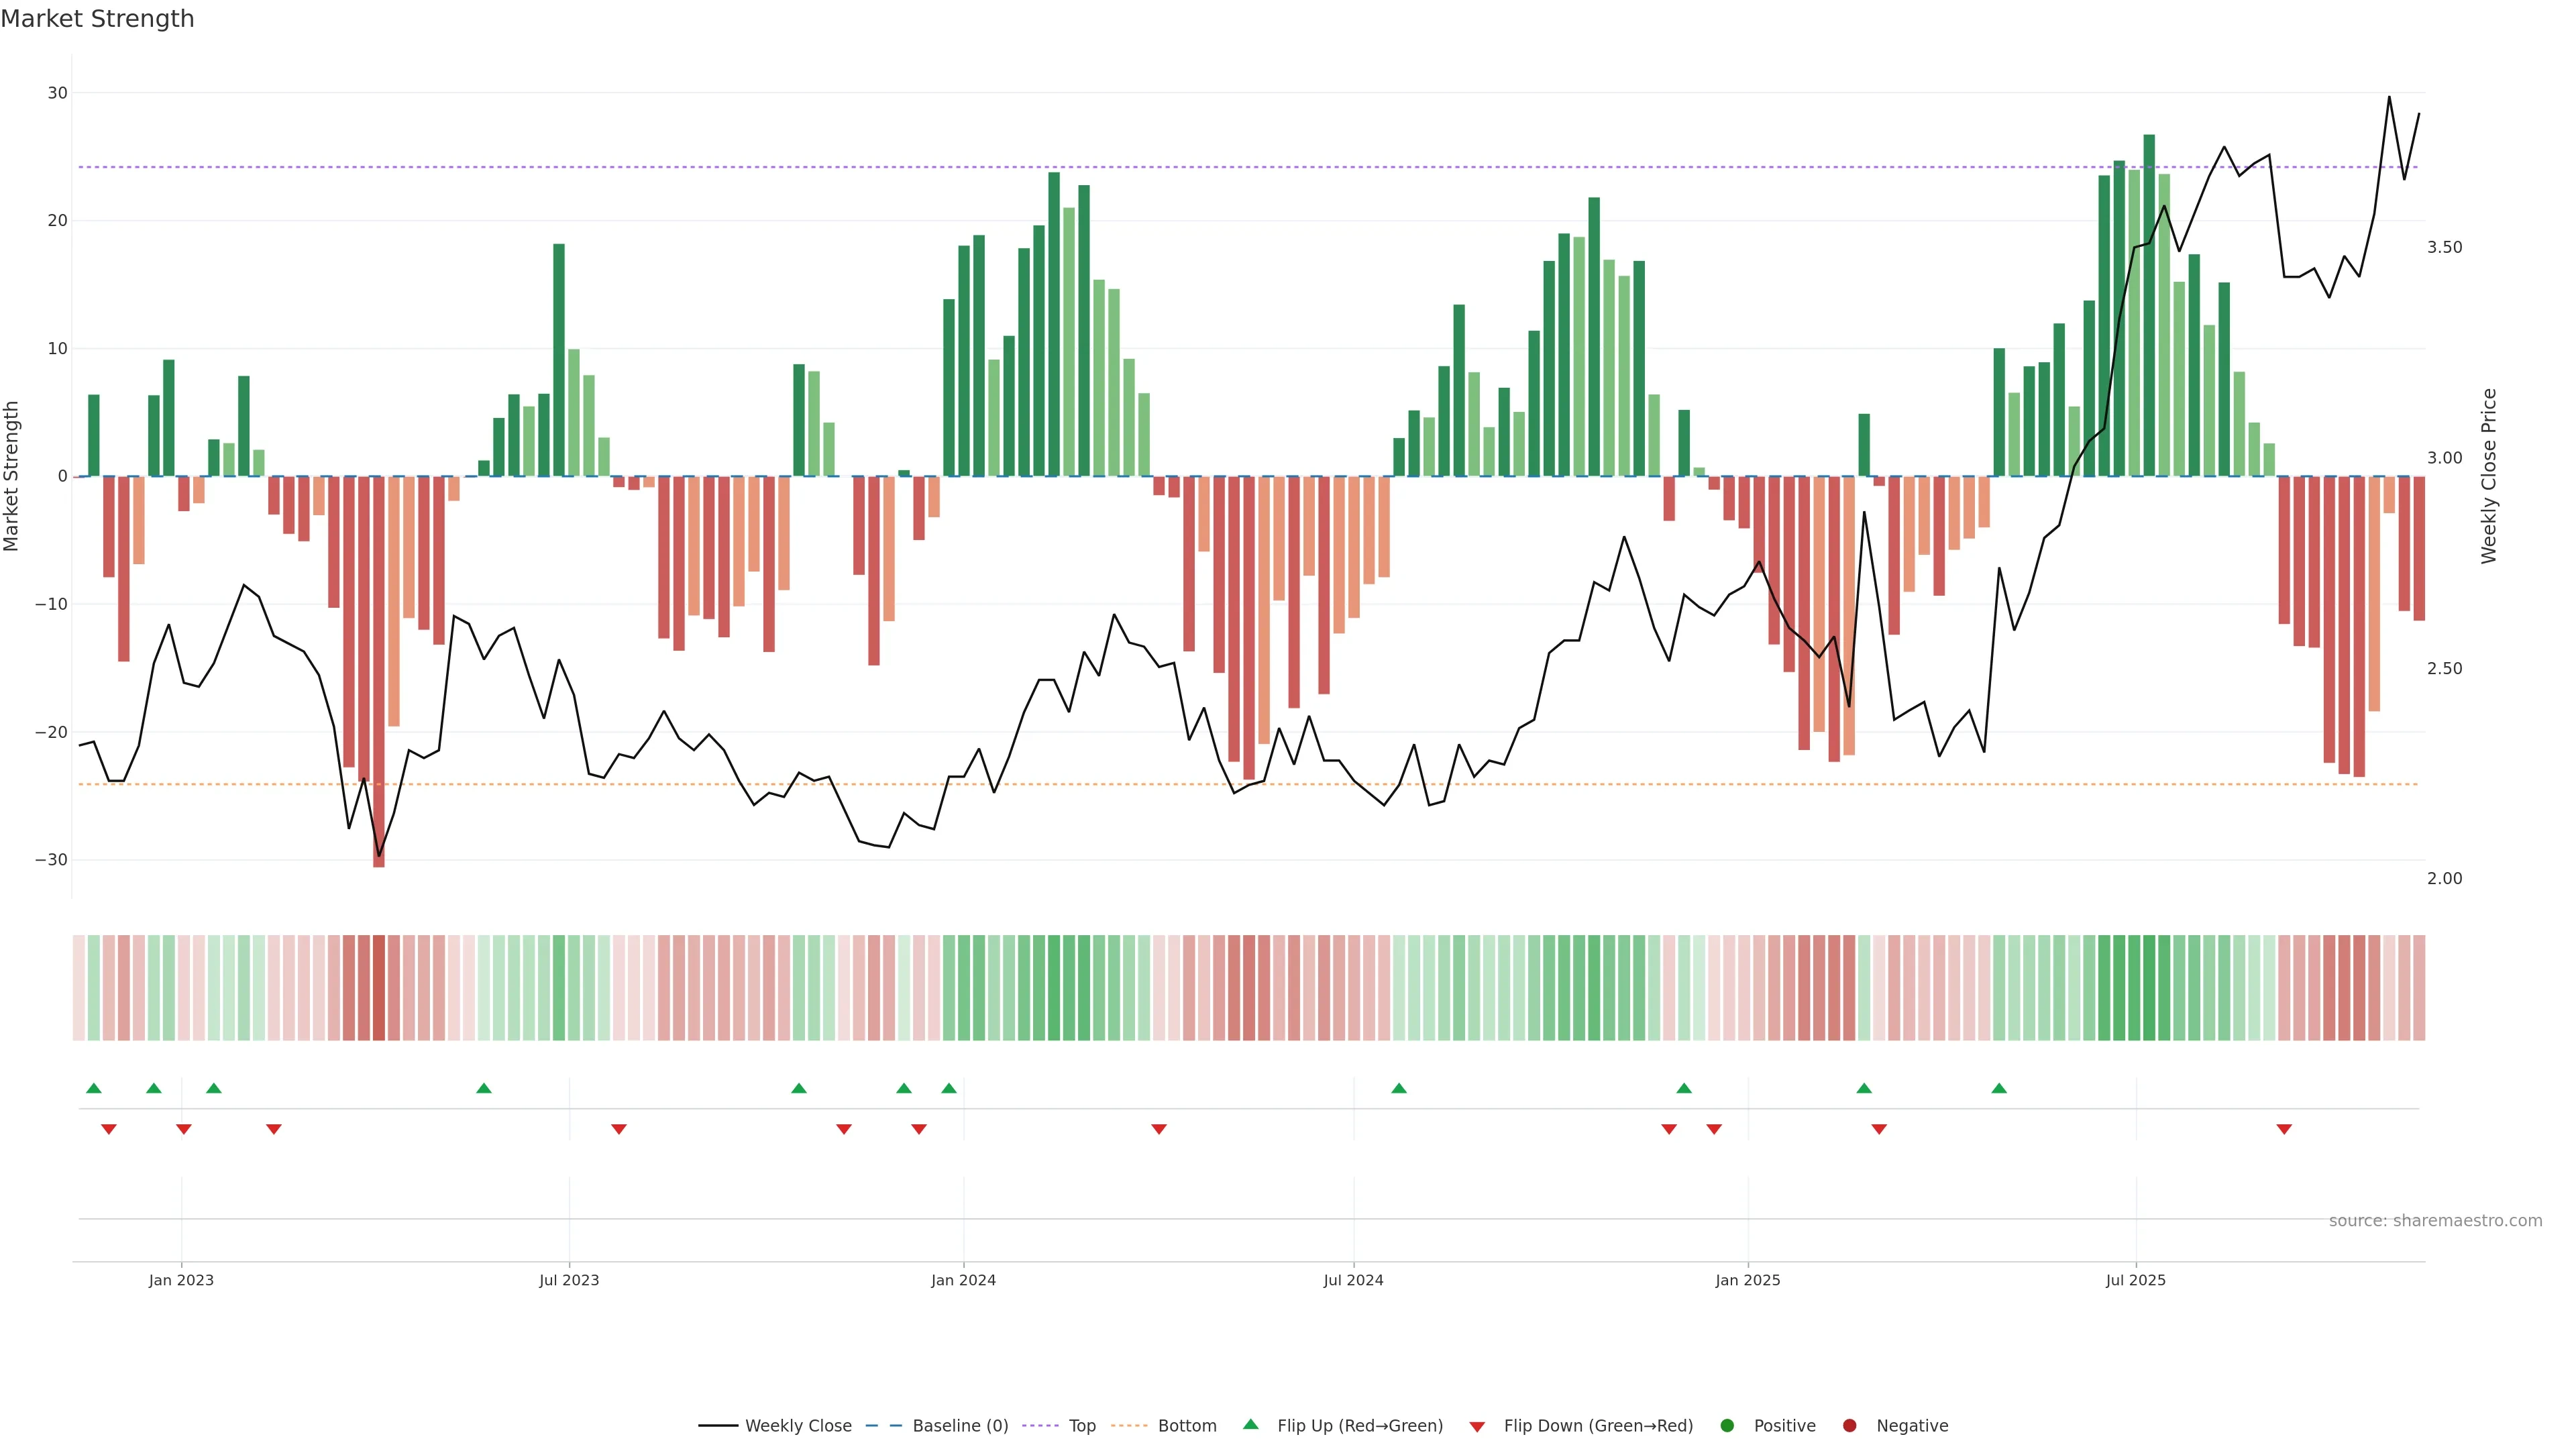Click the darkest red cell in the heat strip
The width and height of the screenshot is (2576, 1449).
[379, 987]
